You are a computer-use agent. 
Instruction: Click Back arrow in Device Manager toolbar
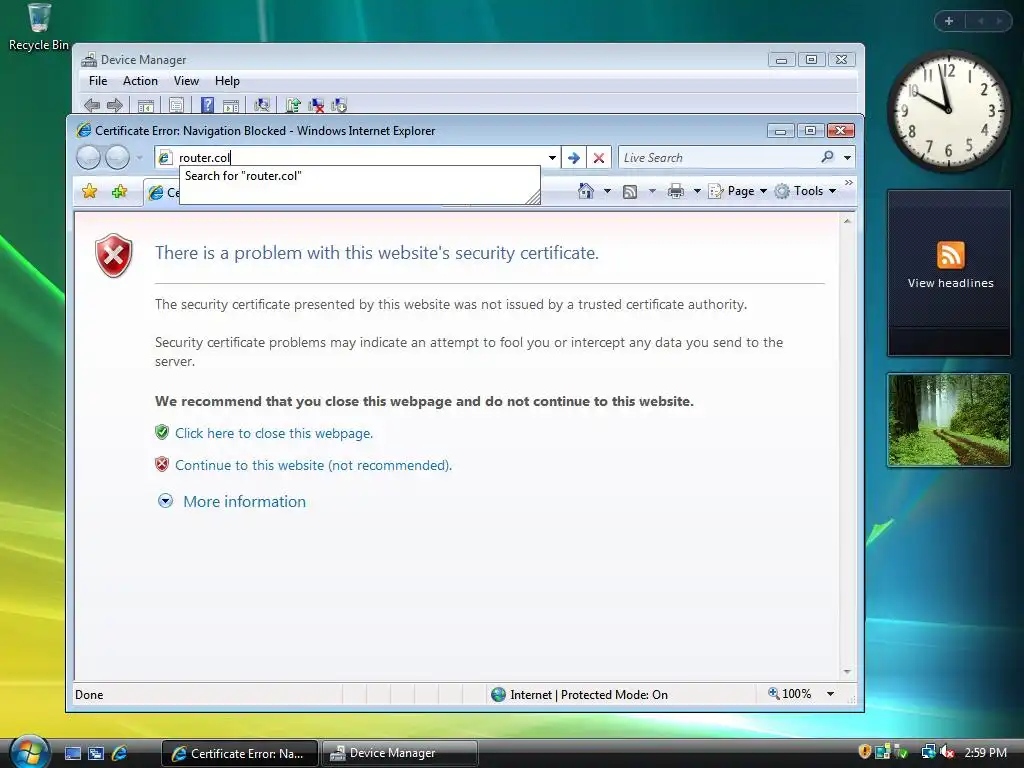[92, 105]
